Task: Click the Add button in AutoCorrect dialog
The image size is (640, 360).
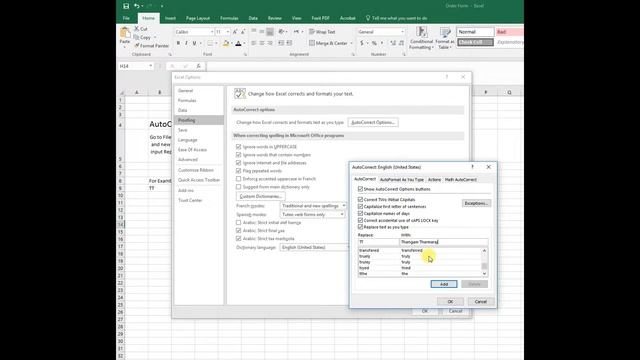Action: click(444, 284)
